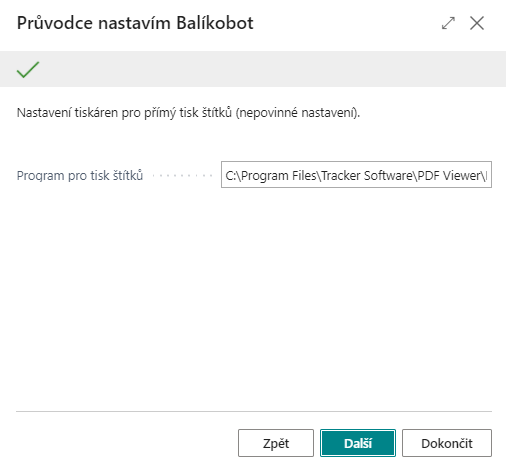Select the Program pro tisk štítků label

[80, 175]
